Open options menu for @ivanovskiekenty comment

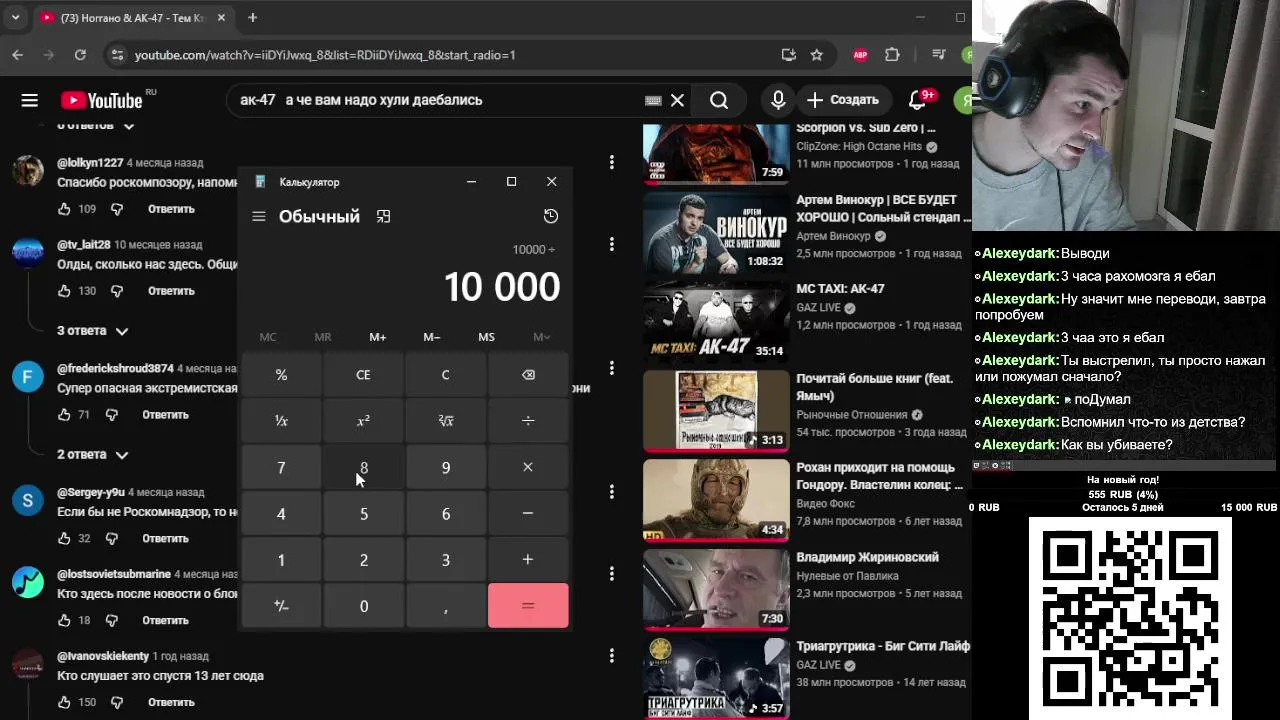(611, 656)
